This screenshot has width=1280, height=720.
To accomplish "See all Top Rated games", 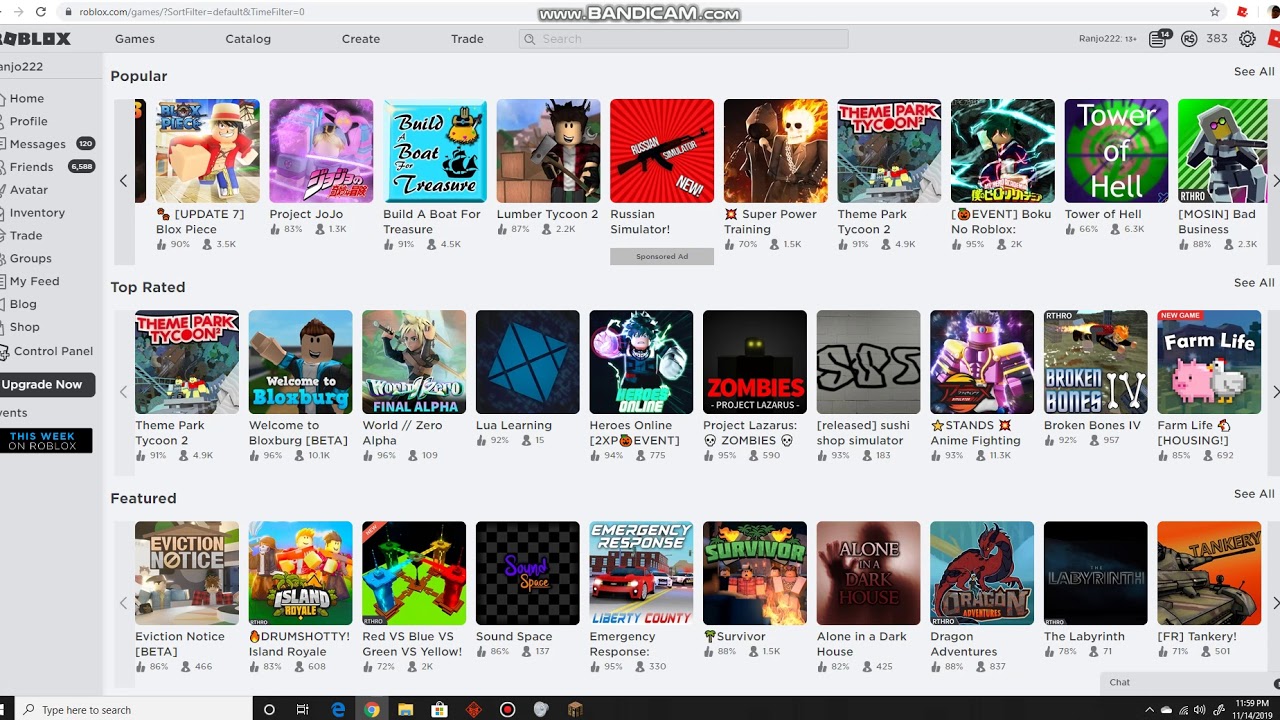I will point(1254,283).
